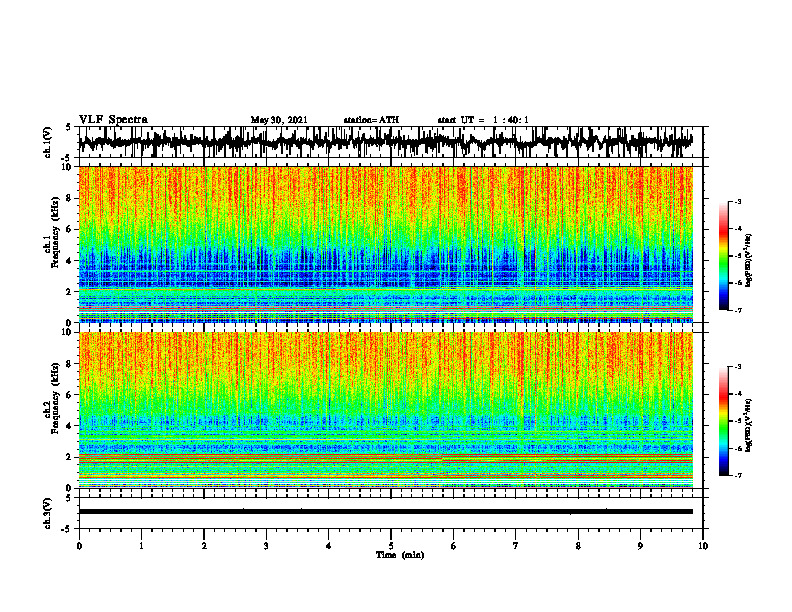Click the '10' tick at the time axis end
This screenshot has width=792, height=612.
click(703, 546)
